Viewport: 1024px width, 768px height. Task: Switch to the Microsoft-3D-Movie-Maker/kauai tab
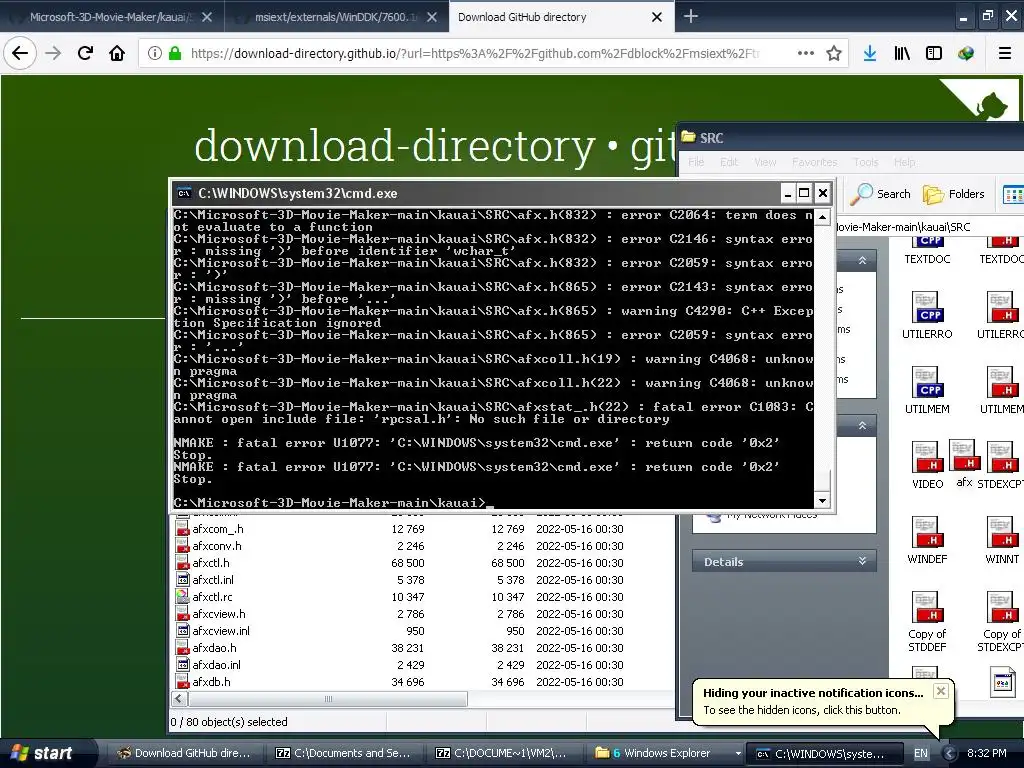pyautogui.click(x=112, y=17)
